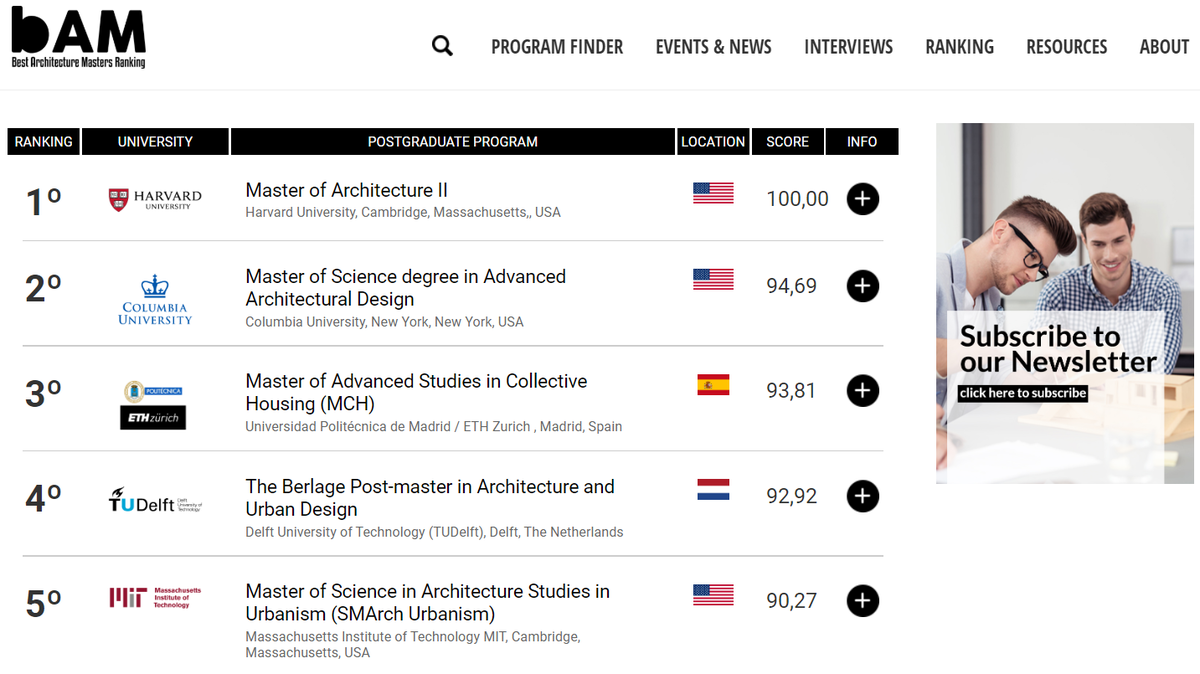Click the Spain flag icon
The height and width of the screenshot is (674, 1200).
[713, 385]
